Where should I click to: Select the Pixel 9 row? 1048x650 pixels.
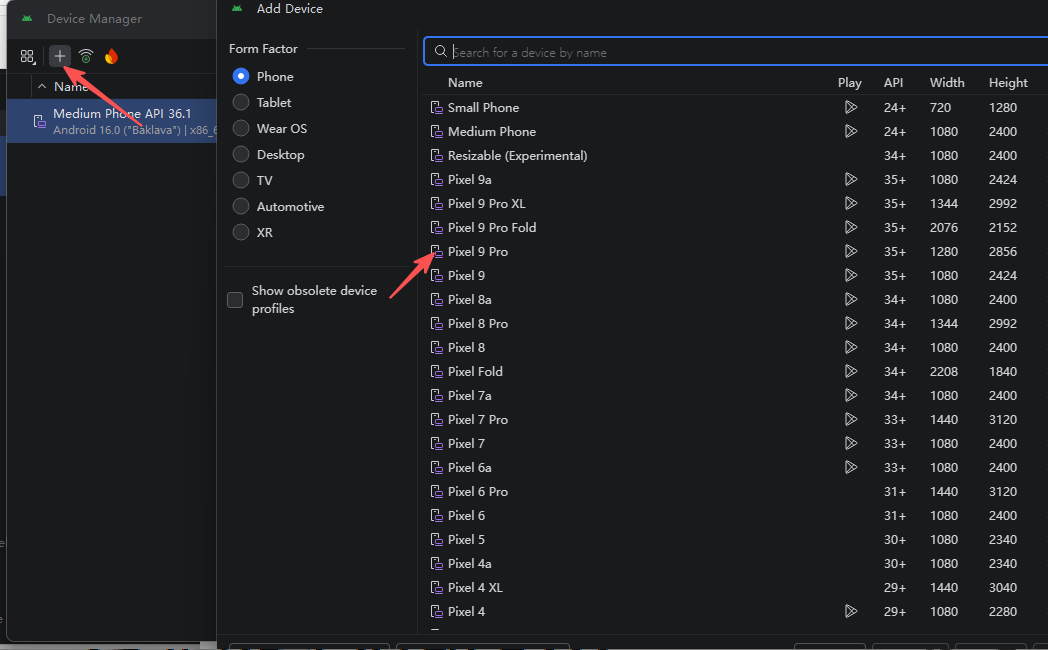pyautogui.click(x=735, y=275)
